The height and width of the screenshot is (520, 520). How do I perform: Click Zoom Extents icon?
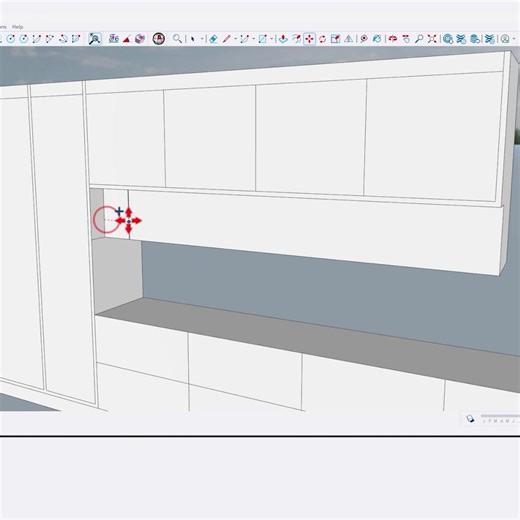[432, 39]
